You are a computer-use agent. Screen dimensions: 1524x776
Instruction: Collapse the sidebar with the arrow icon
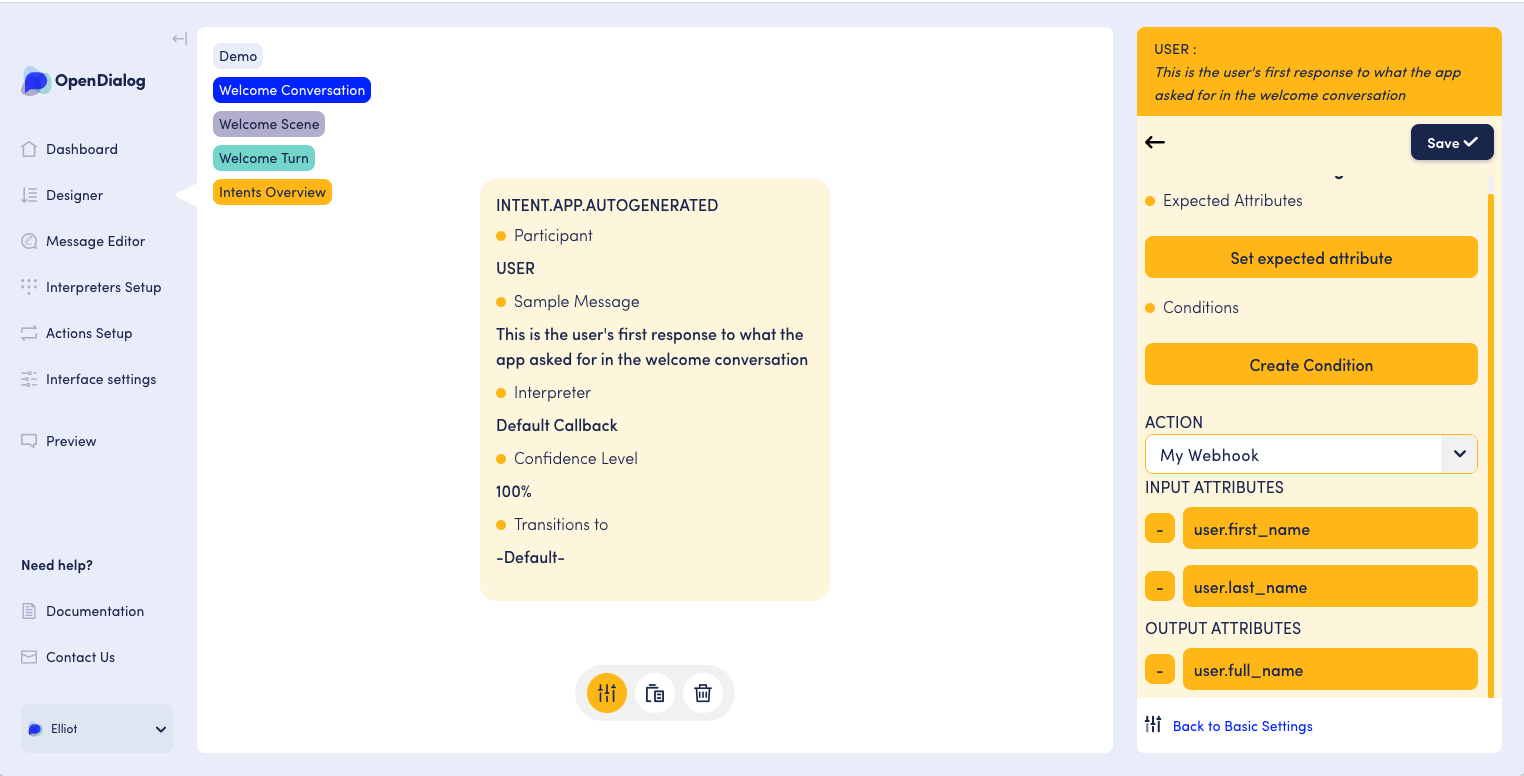click(179, 39)
